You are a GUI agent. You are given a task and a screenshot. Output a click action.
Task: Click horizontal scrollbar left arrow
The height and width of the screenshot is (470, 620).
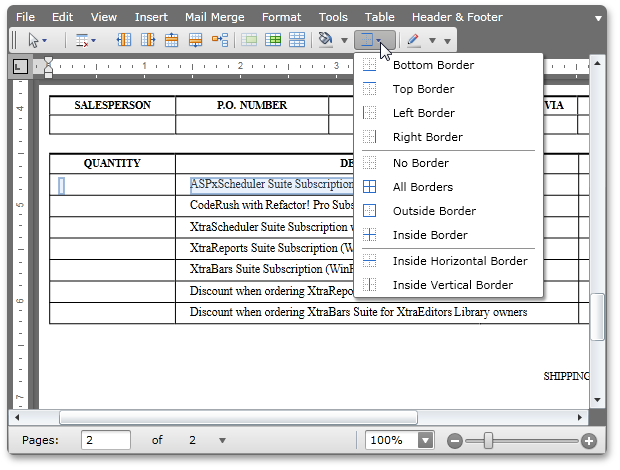click(17, 417)
